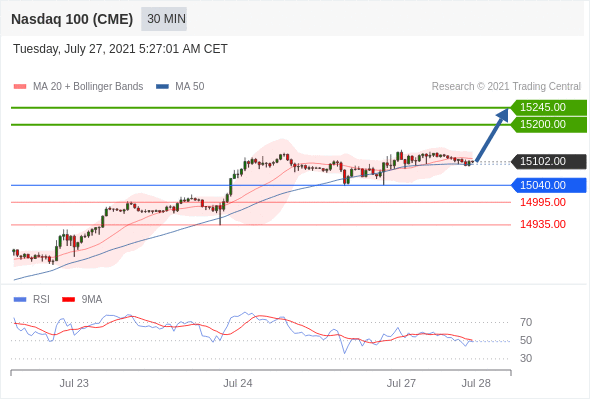The width and height of the screenshot is (590, 400).
Task: Click the 30 MIN timeframe button
Action: click(x=164, y=19)
